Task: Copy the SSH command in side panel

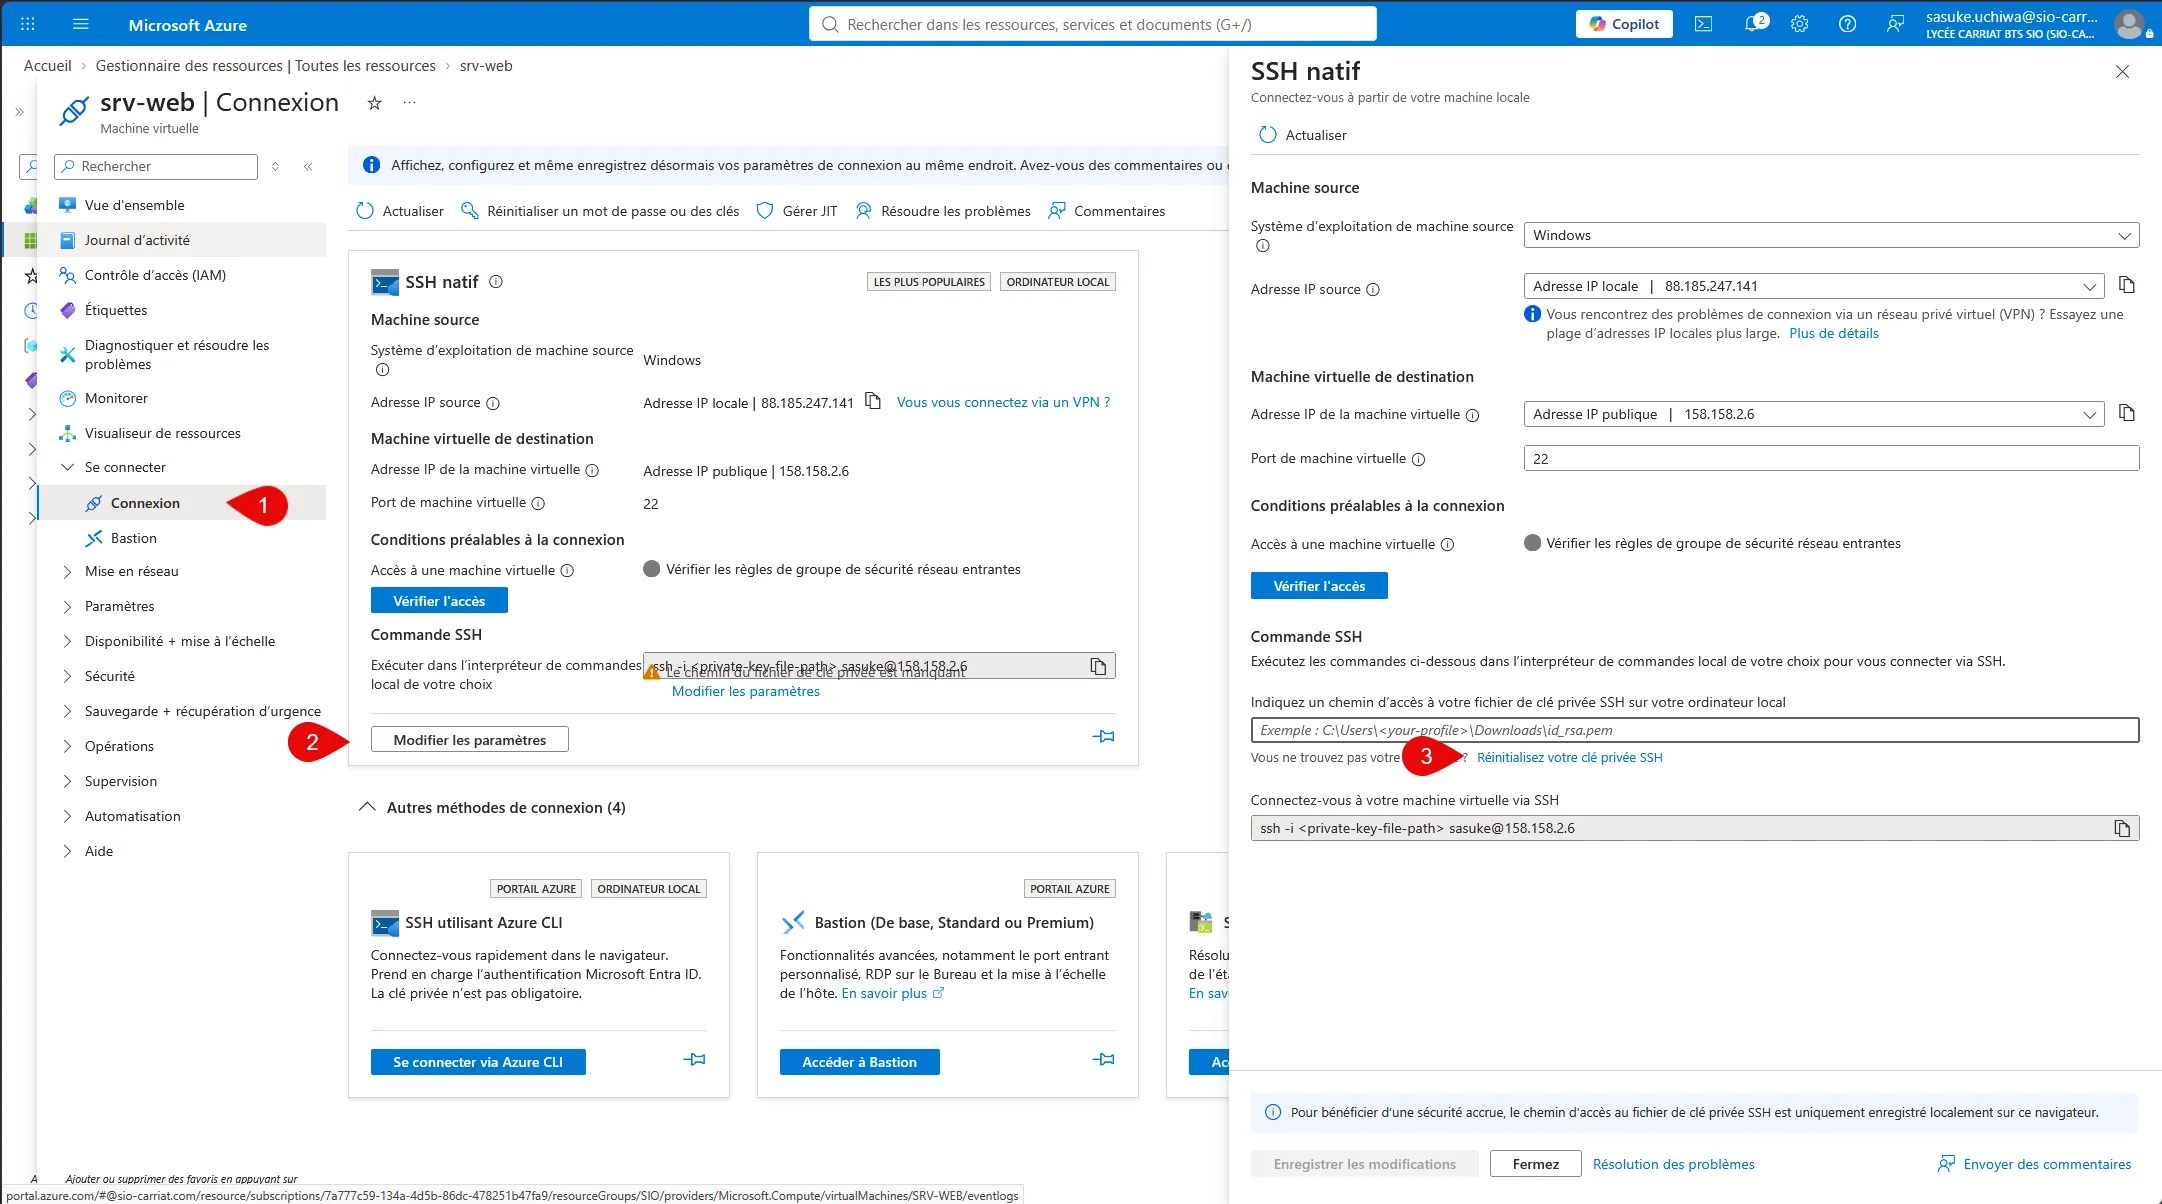Action: point(2122,828)
